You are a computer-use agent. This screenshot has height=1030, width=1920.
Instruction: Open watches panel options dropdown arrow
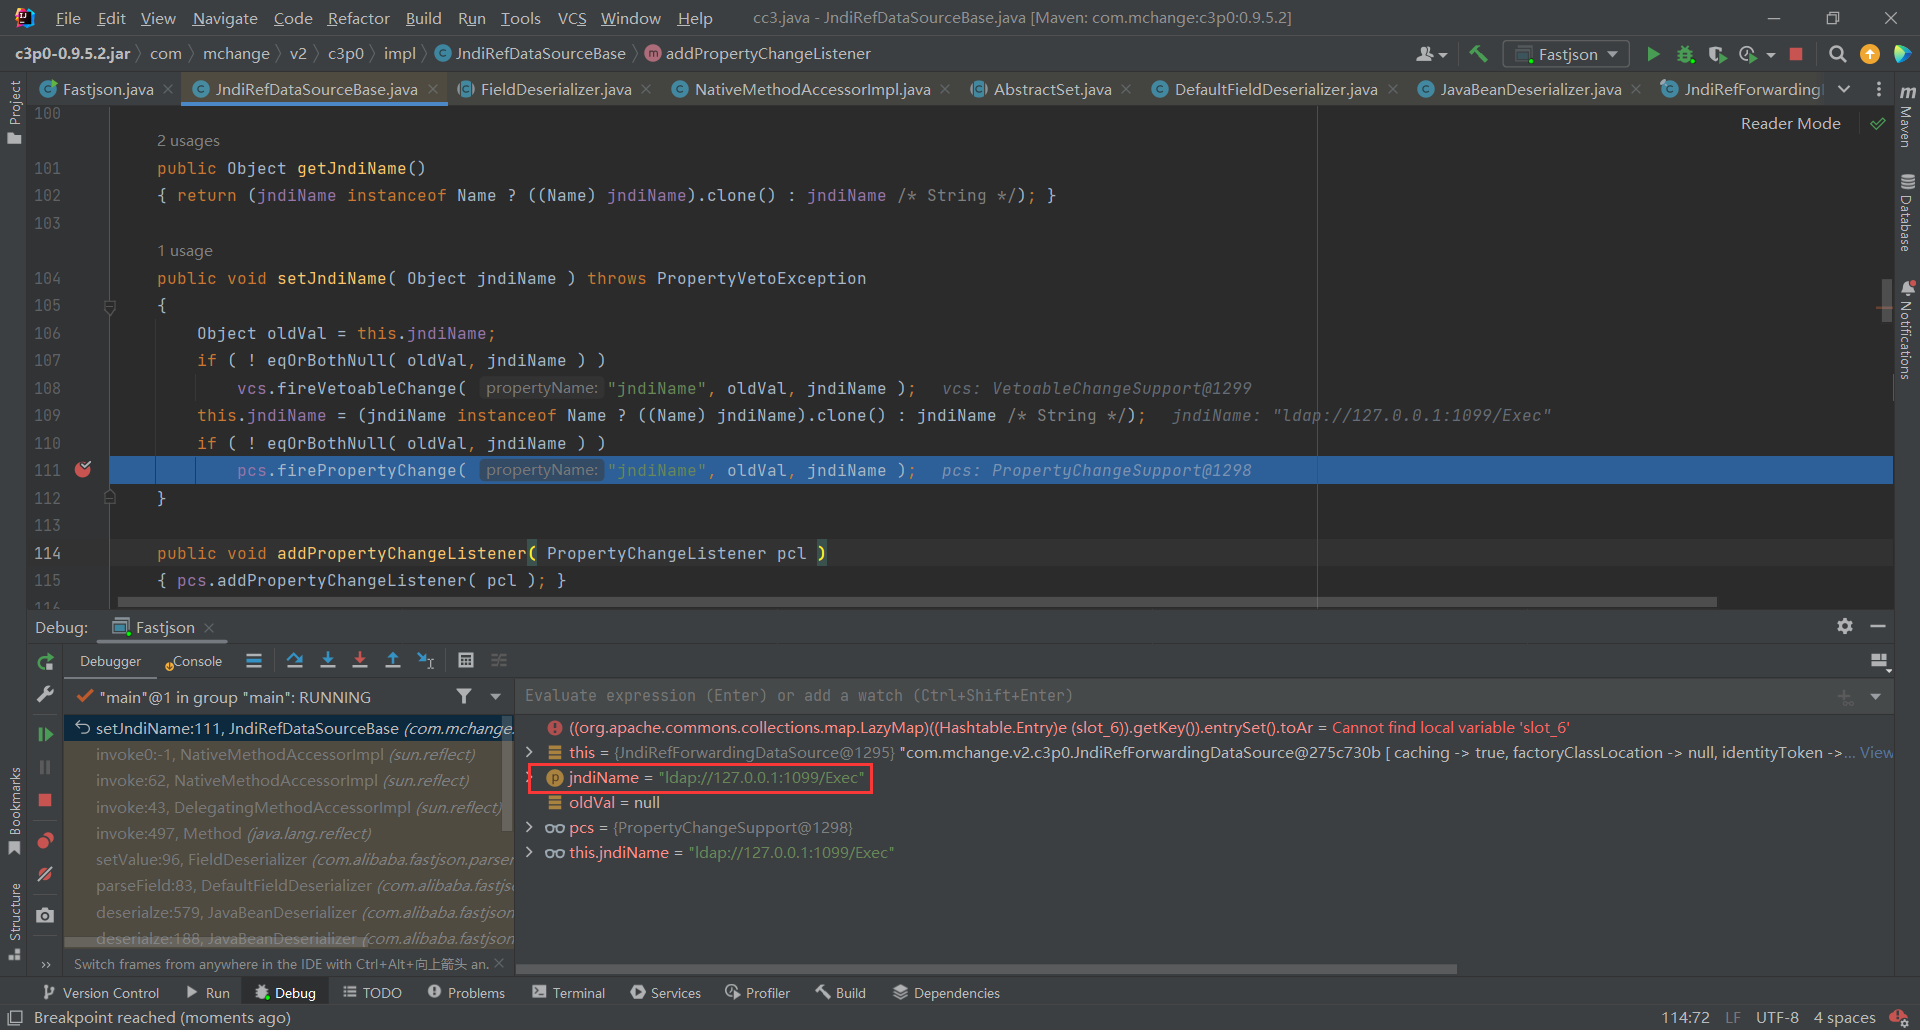coord(1876,696)
